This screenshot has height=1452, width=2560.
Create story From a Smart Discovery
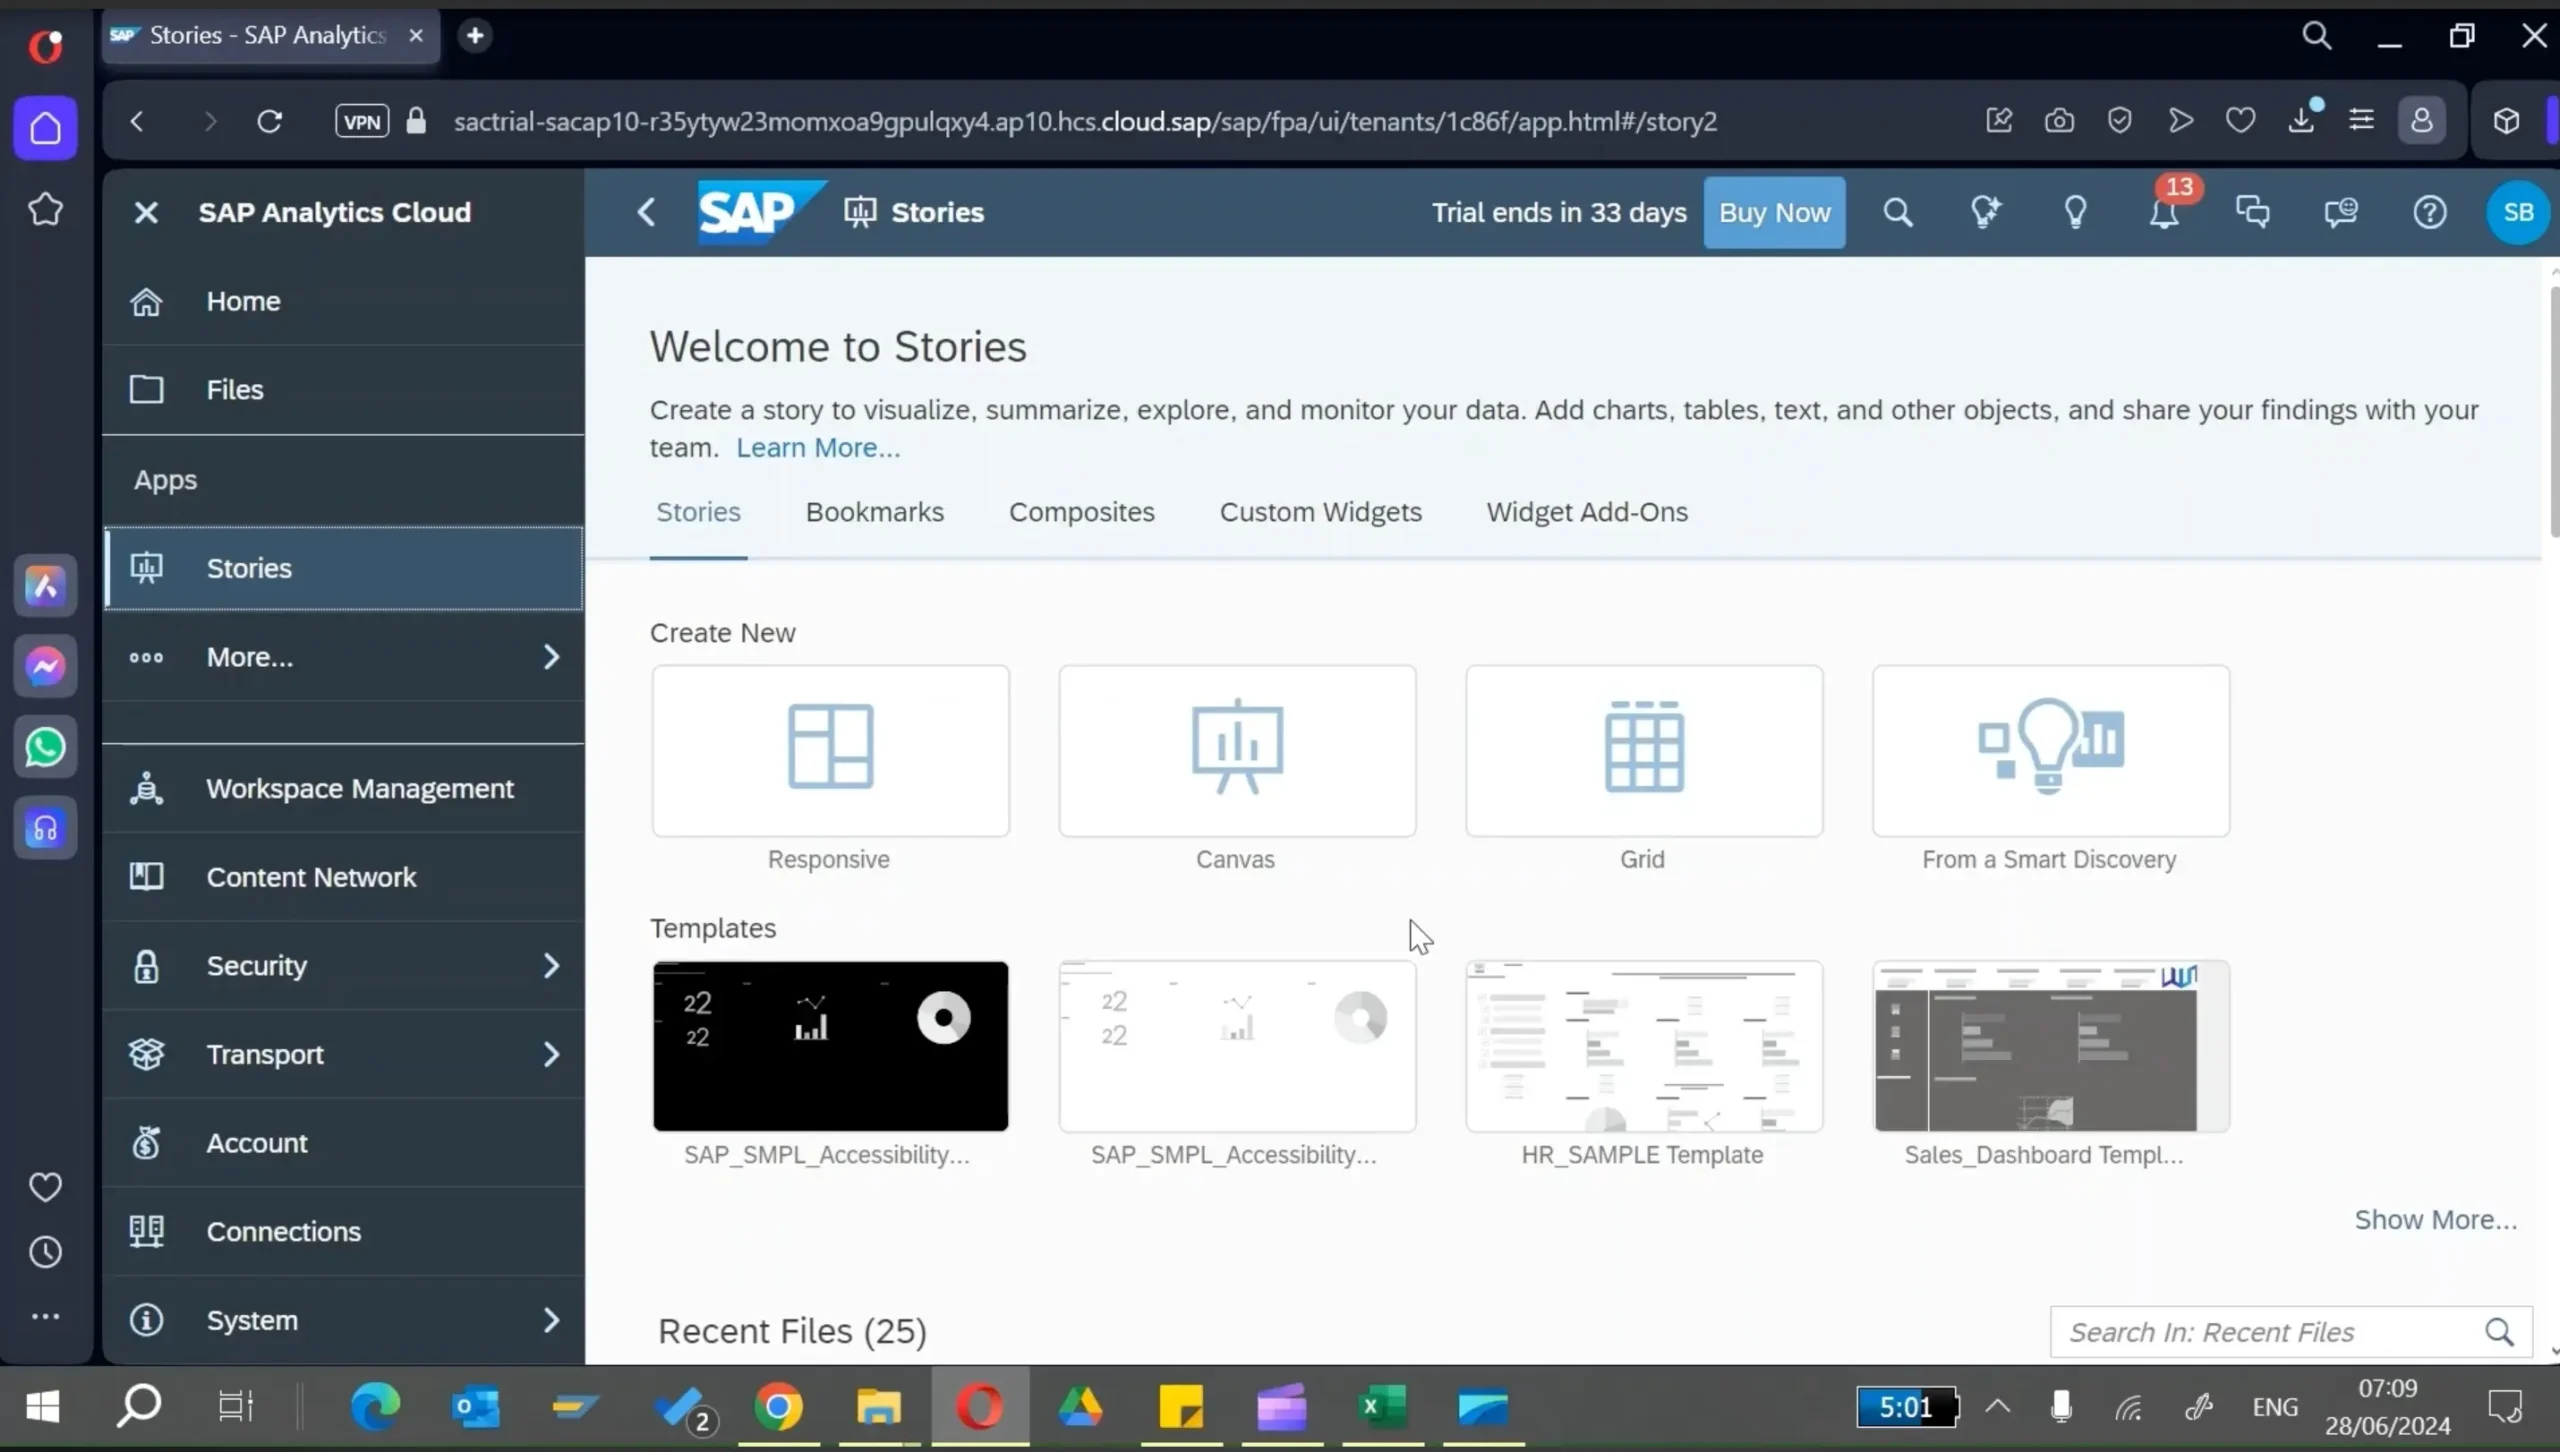click(2051, 751)
